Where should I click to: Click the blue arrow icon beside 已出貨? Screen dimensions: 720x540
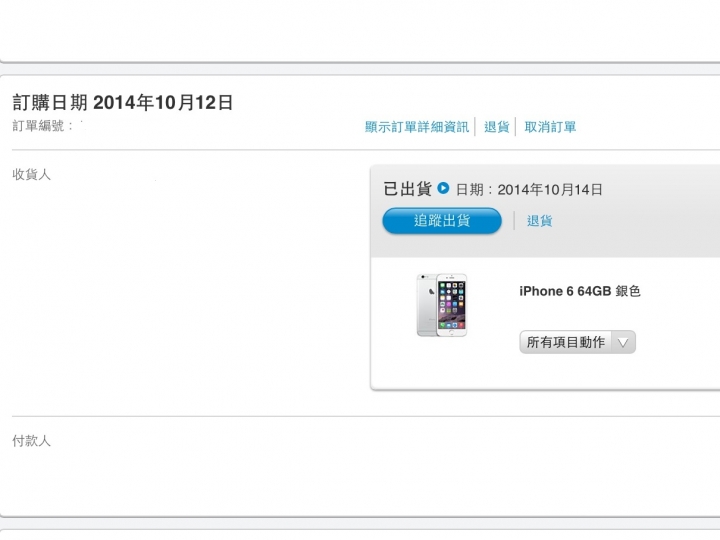(x=443, y=188)
